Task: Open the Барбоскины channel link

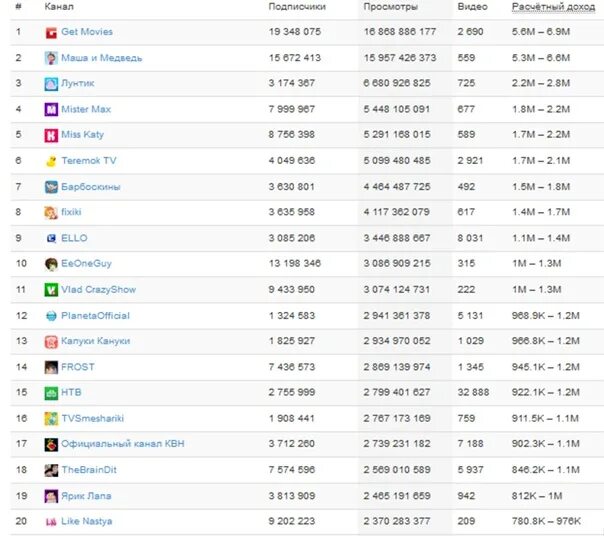Action: [91, 187]
